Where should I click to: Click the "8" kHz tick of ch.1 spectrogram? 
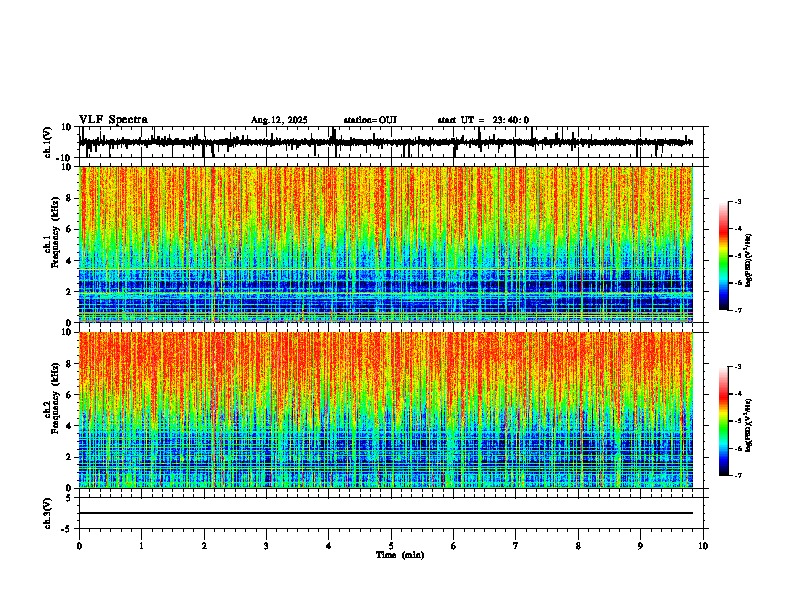[70, 198]
